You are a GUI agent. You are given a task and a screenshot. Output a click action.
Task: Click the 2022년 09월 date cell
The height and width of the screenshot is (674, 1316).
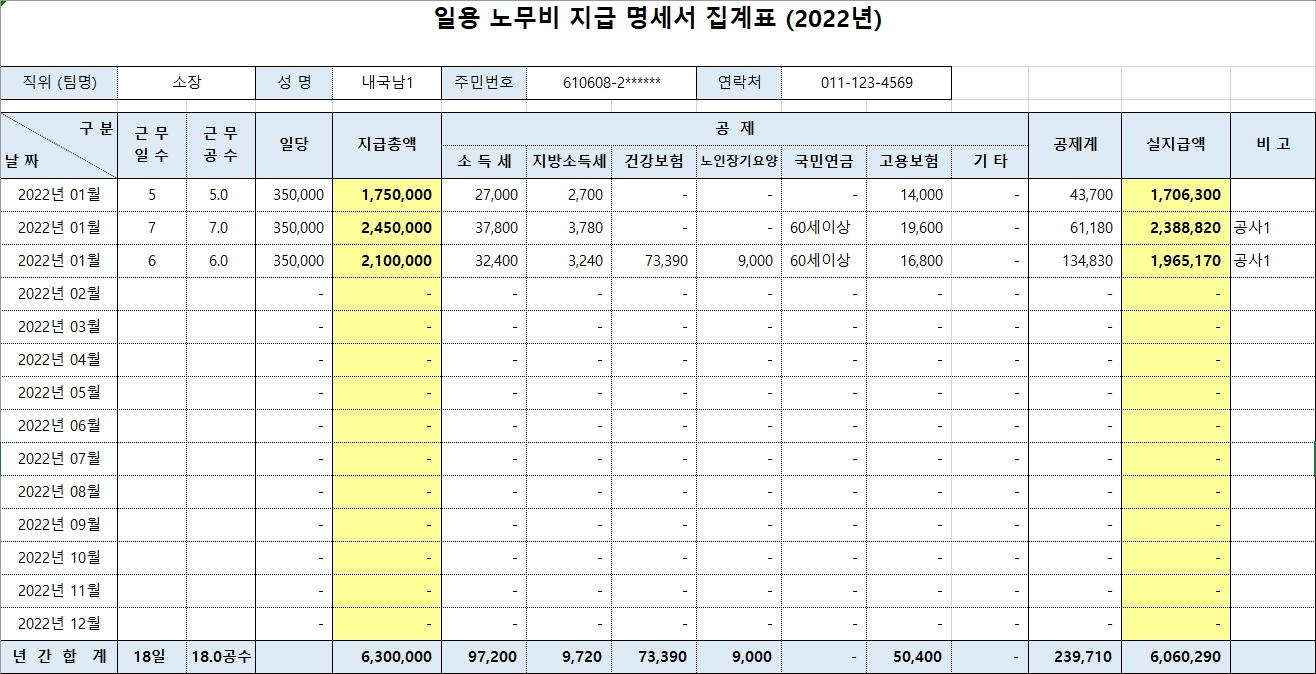pyautogui.click(x=59, y=525)
